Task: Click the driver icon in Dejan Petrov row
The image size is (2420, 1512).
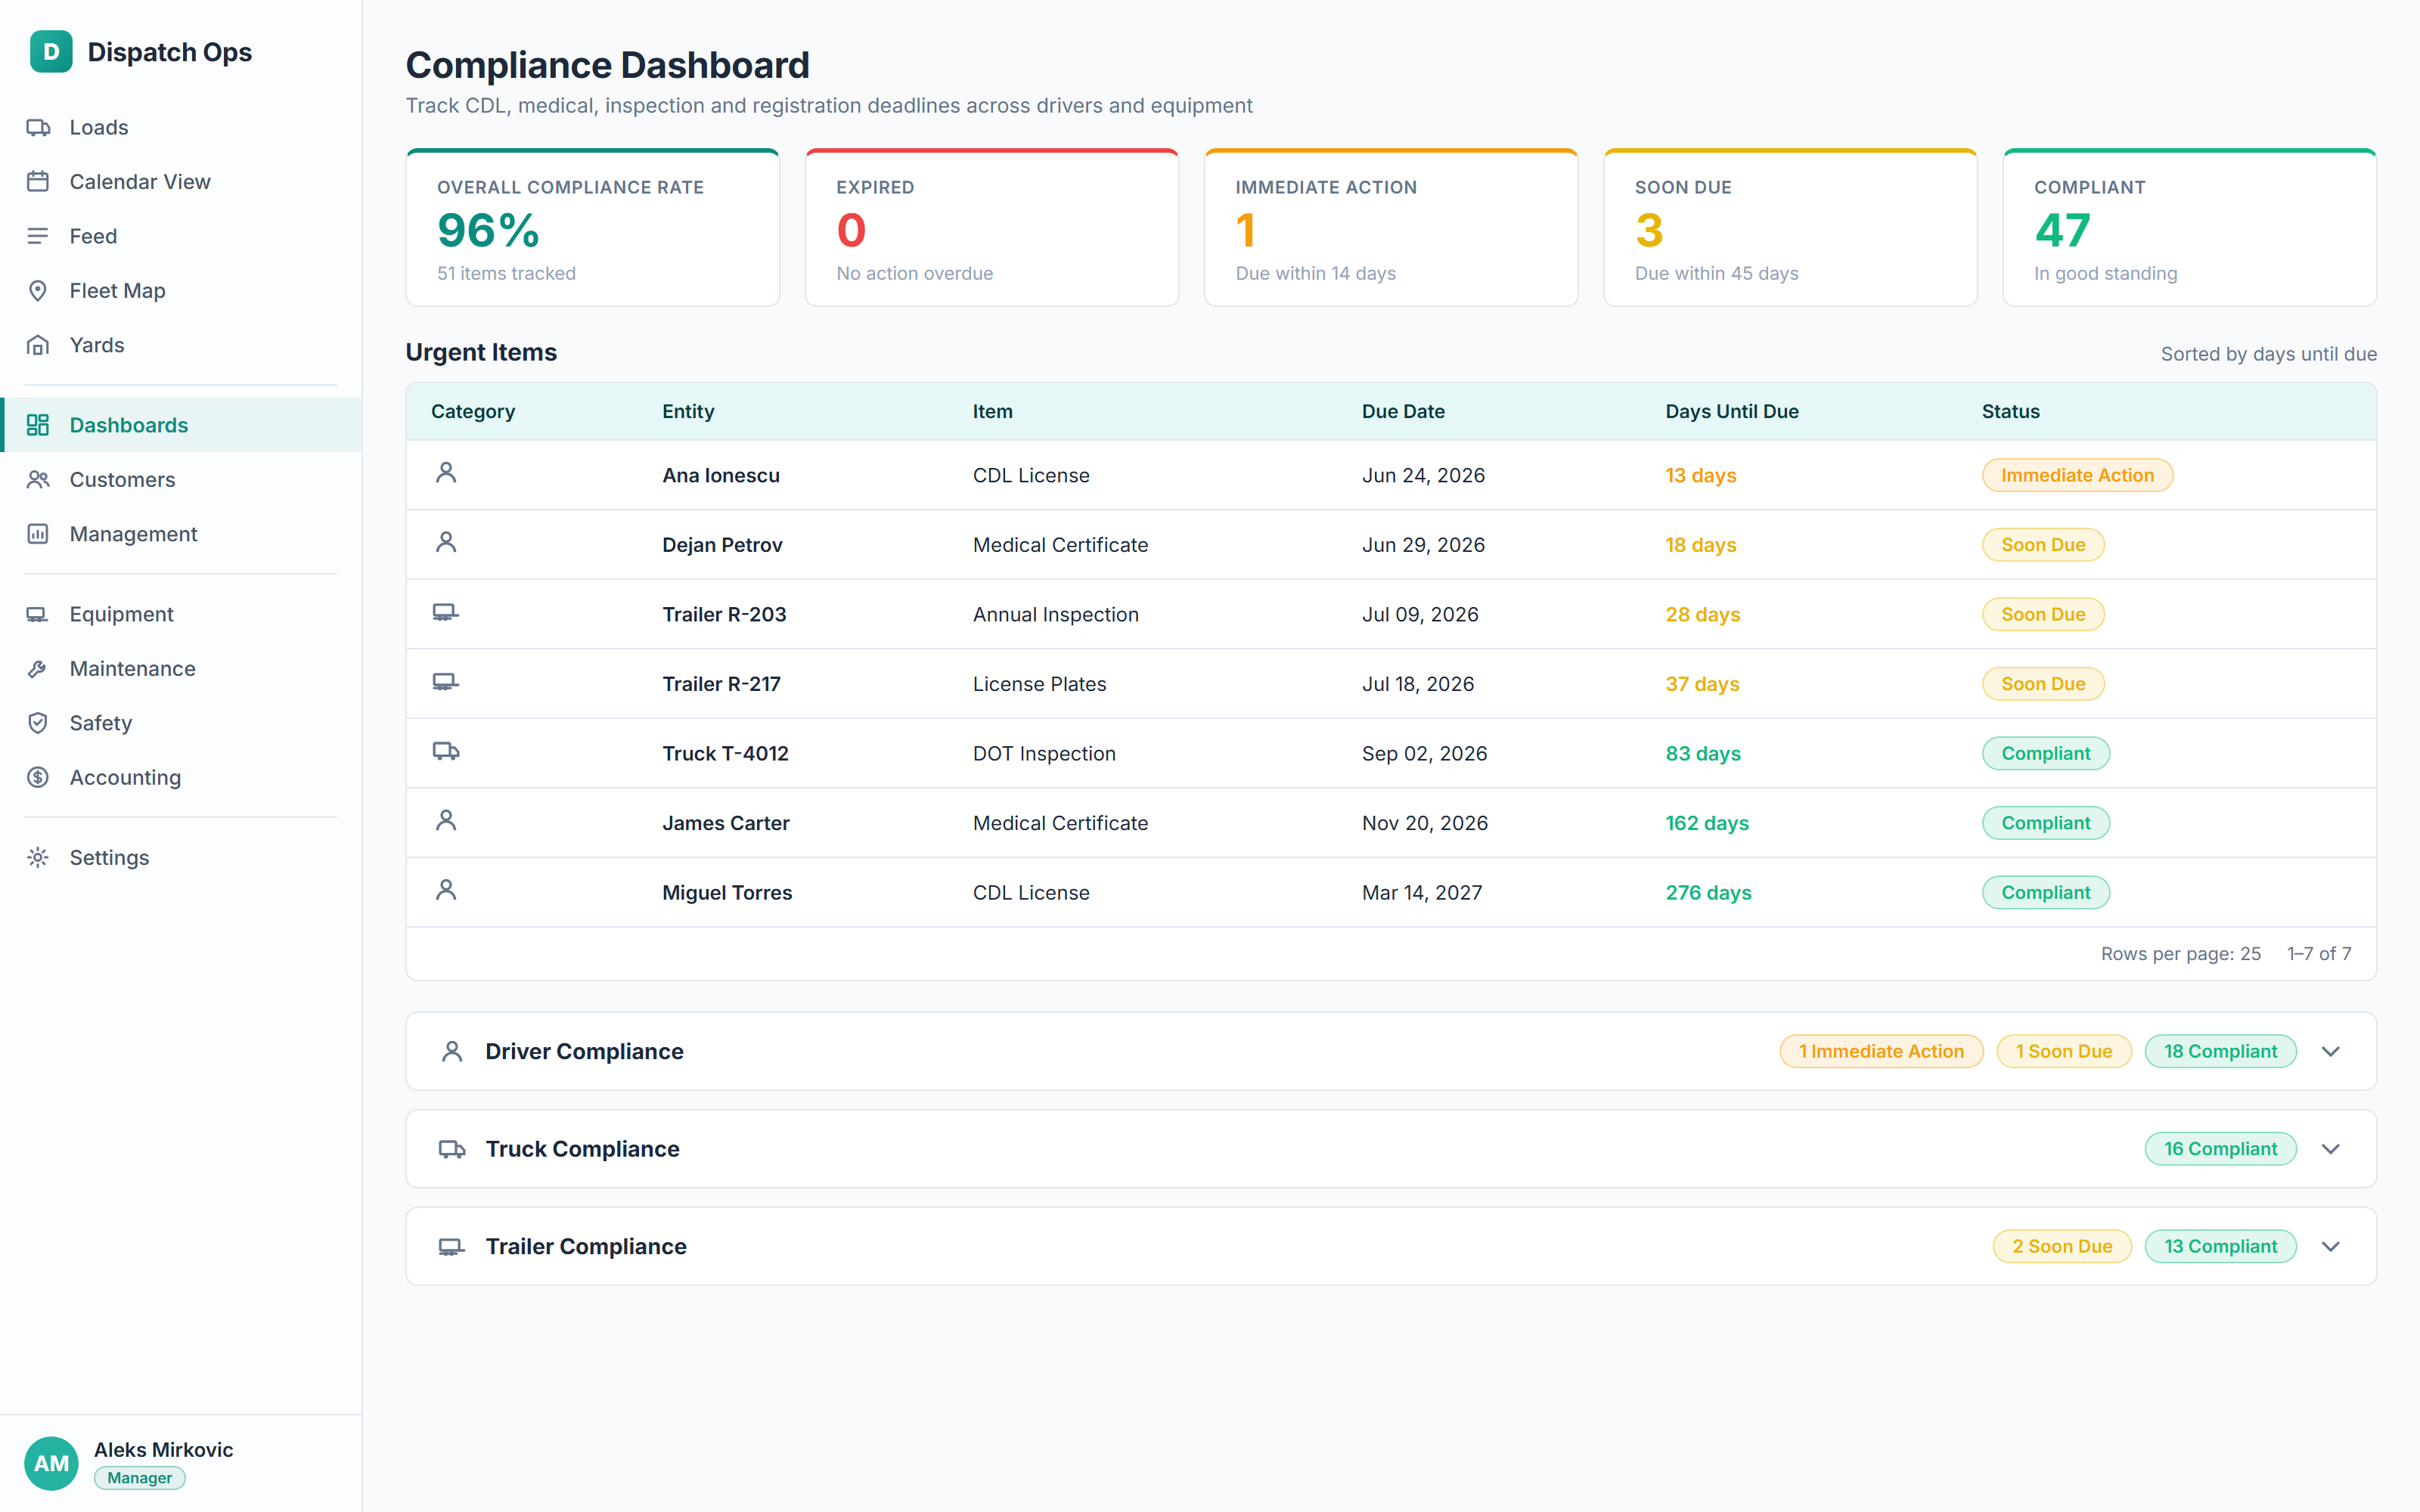Action: click(x=446, y=542)
